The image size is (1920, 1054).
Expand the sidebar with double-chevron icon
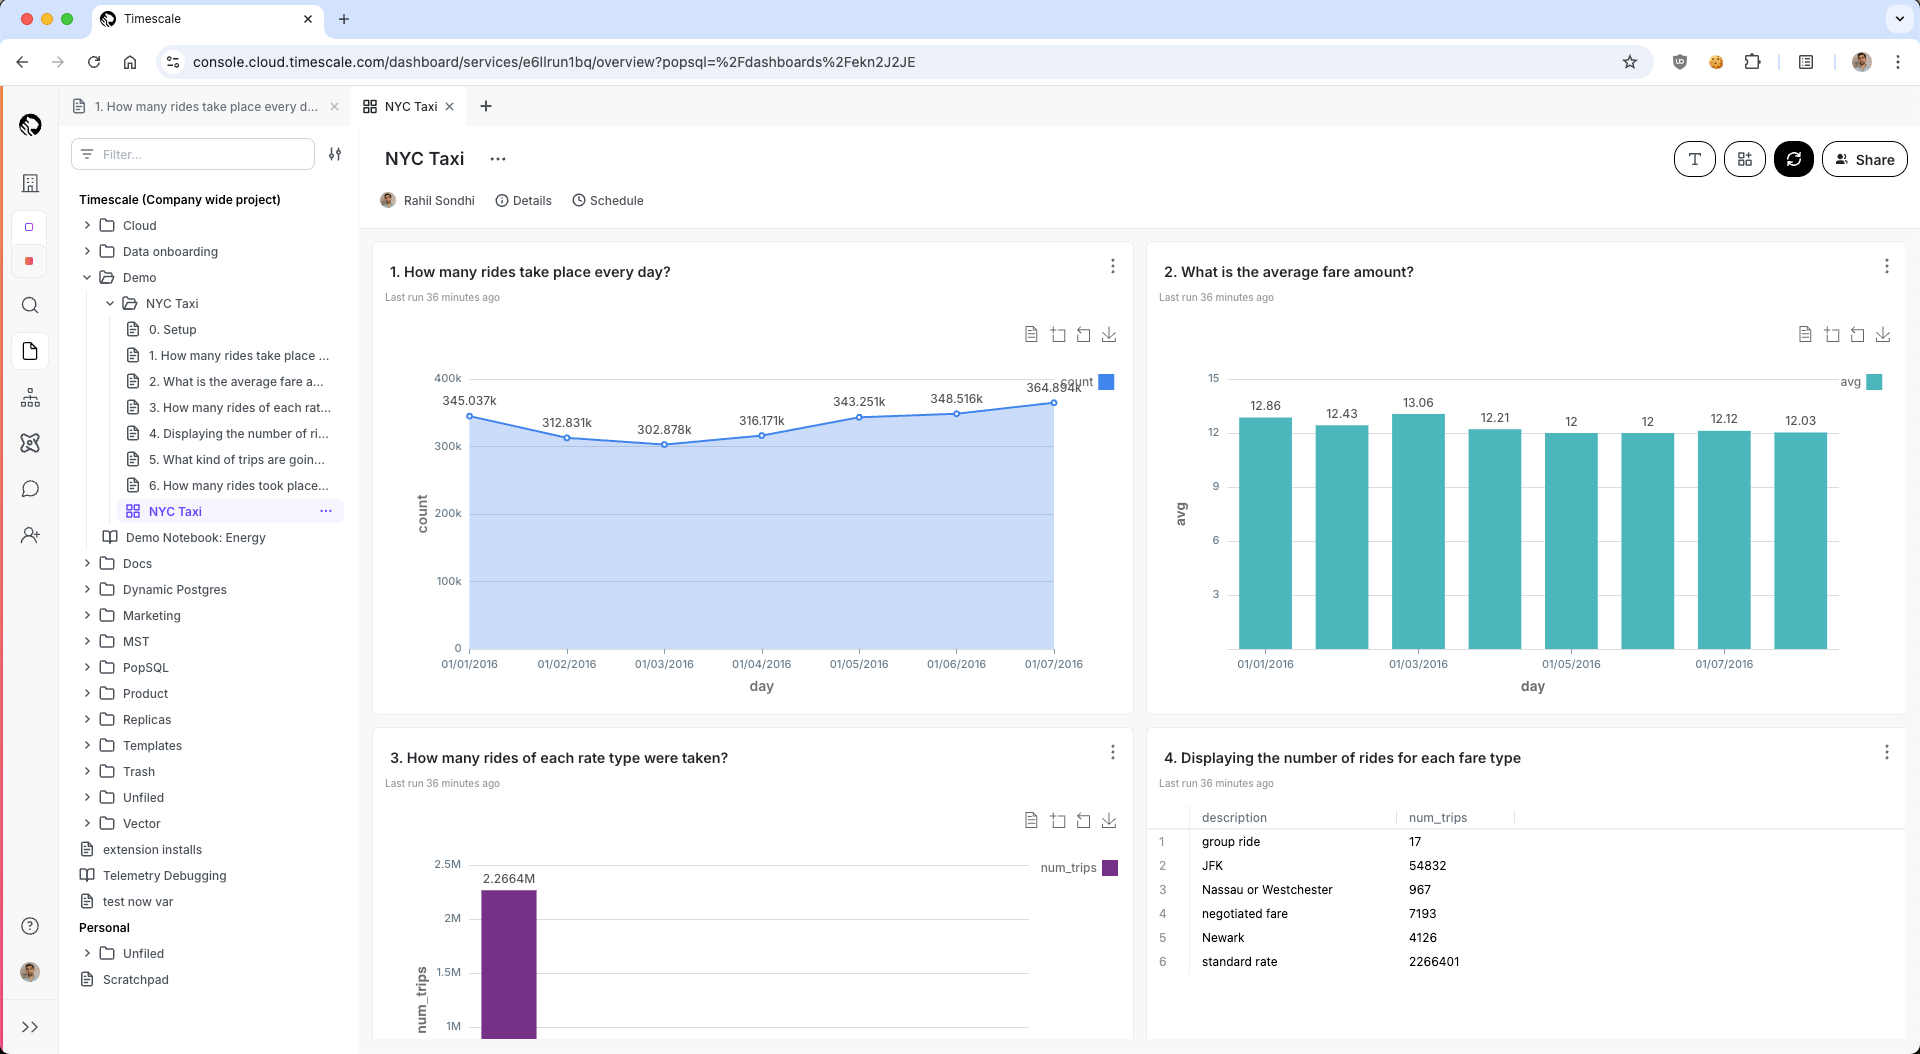30,1027
